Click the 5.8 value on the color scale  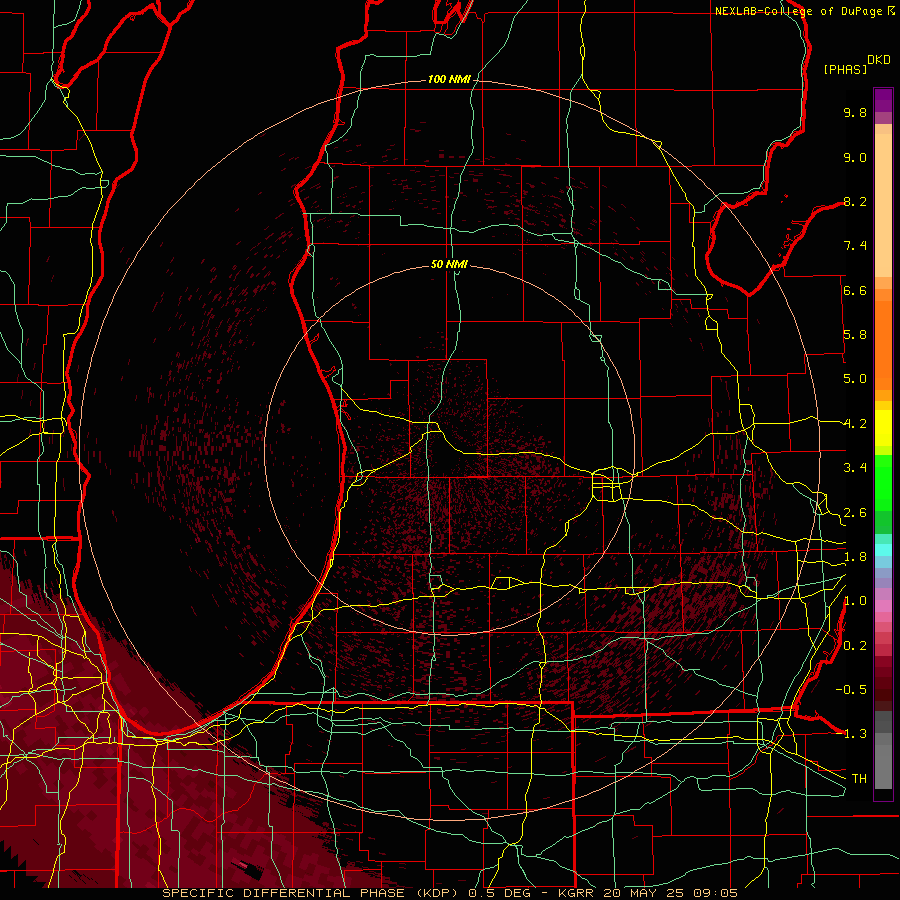click(x=855, y=335)
